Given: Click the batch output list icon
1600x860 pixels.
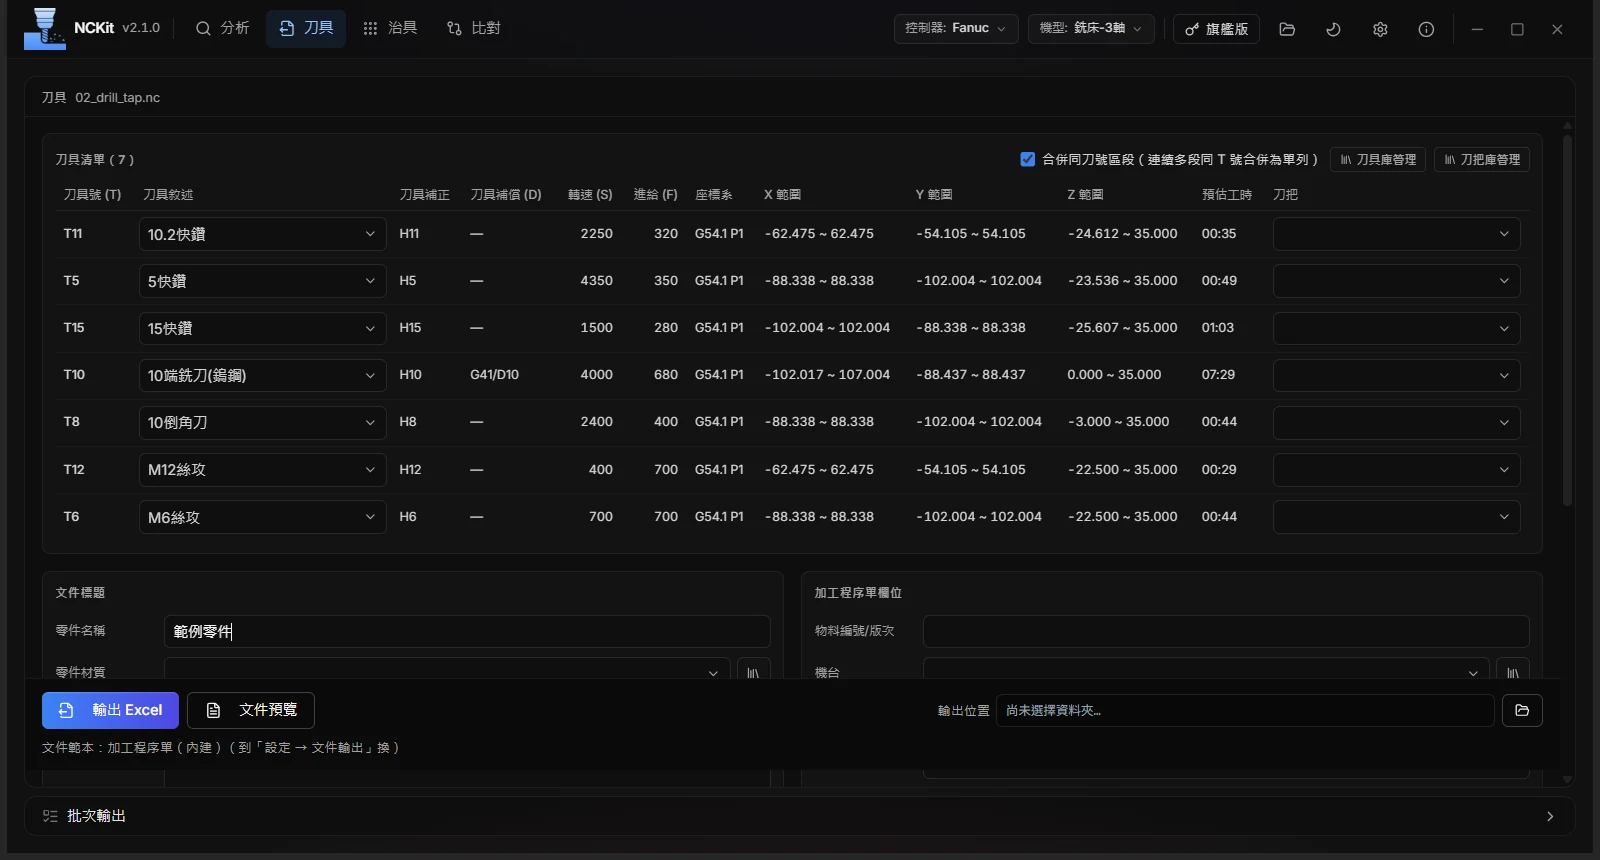Looking at the screenshot, I should (x=50, y=816).
